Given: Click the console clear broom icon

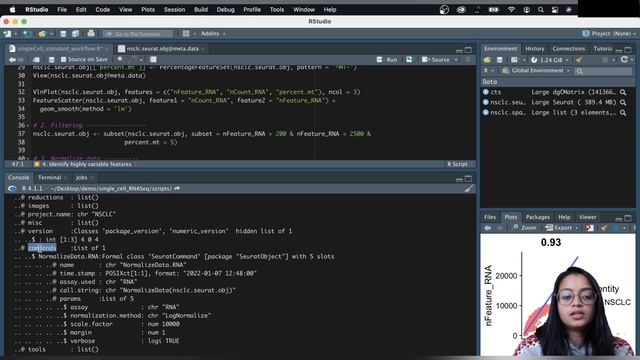Looking at the screenshot, I should pos(469,189).
